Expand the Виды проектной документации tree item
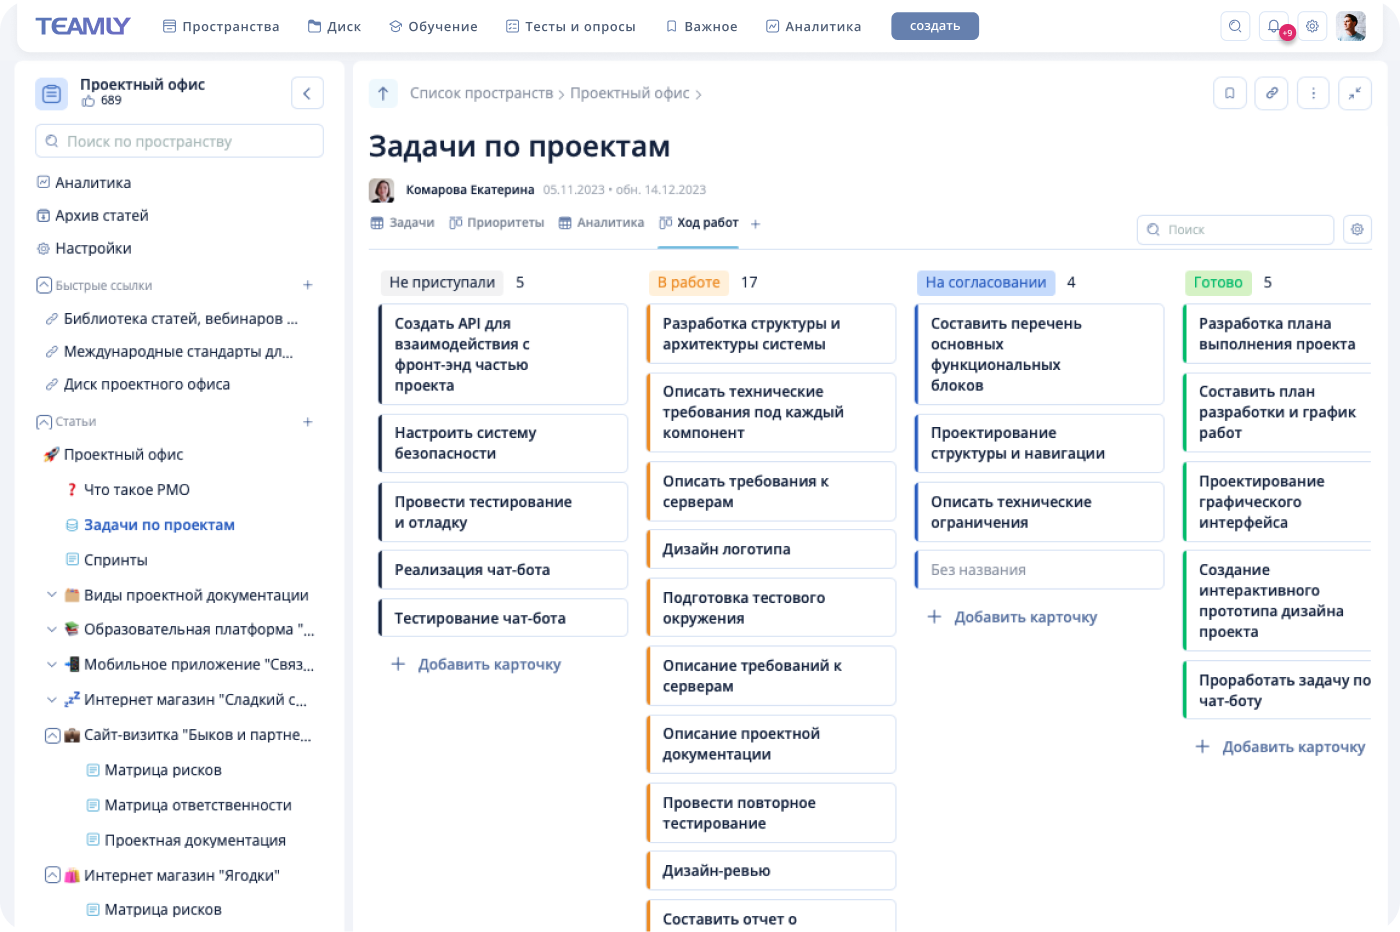1400x932 pixels. click(x=52, y=595)
